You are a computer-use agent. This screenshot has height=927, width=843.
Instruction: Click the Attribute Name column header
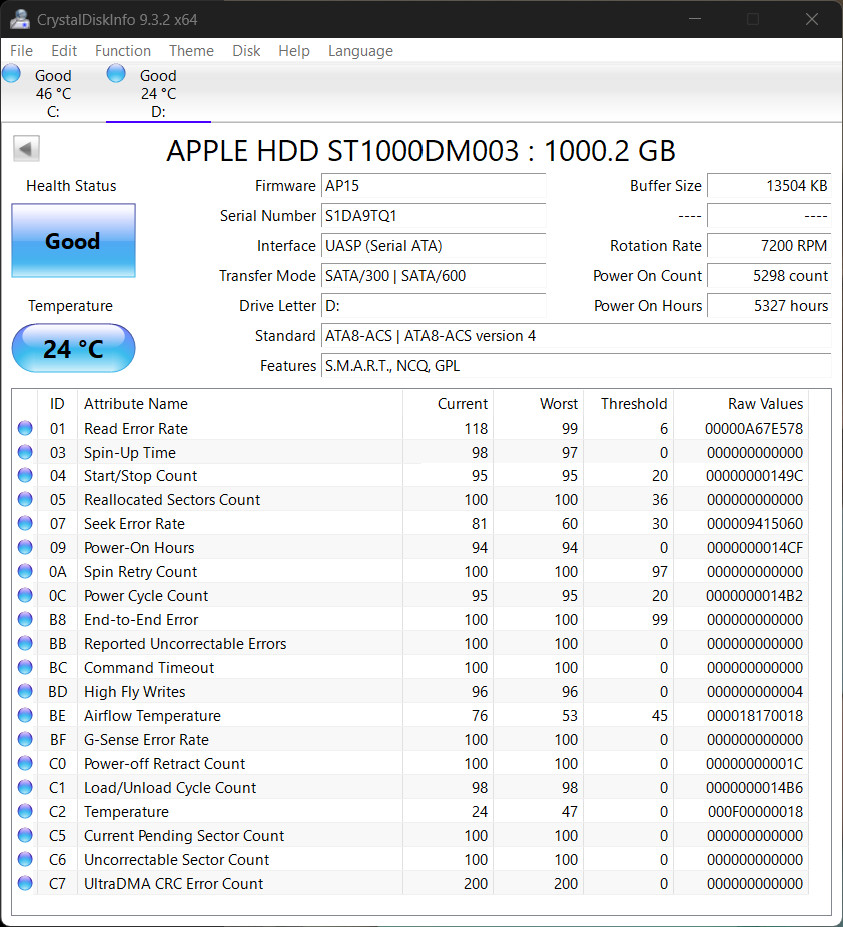239,404
